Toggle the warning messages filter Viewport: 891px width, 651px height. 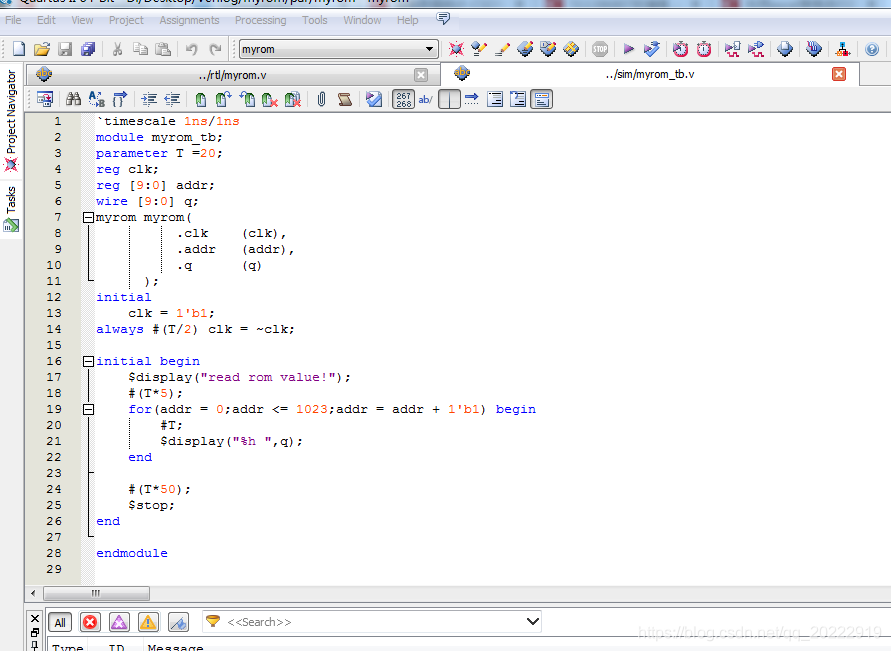tap(146, 622)
